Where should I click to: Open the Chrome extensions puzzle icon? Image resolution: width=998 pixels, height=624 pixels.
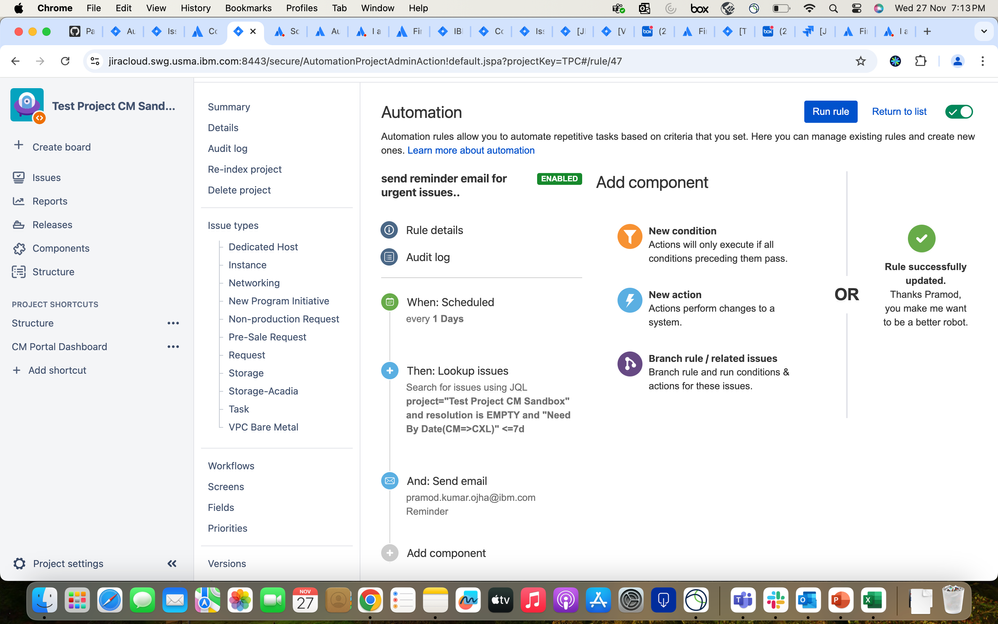(920, 61)
